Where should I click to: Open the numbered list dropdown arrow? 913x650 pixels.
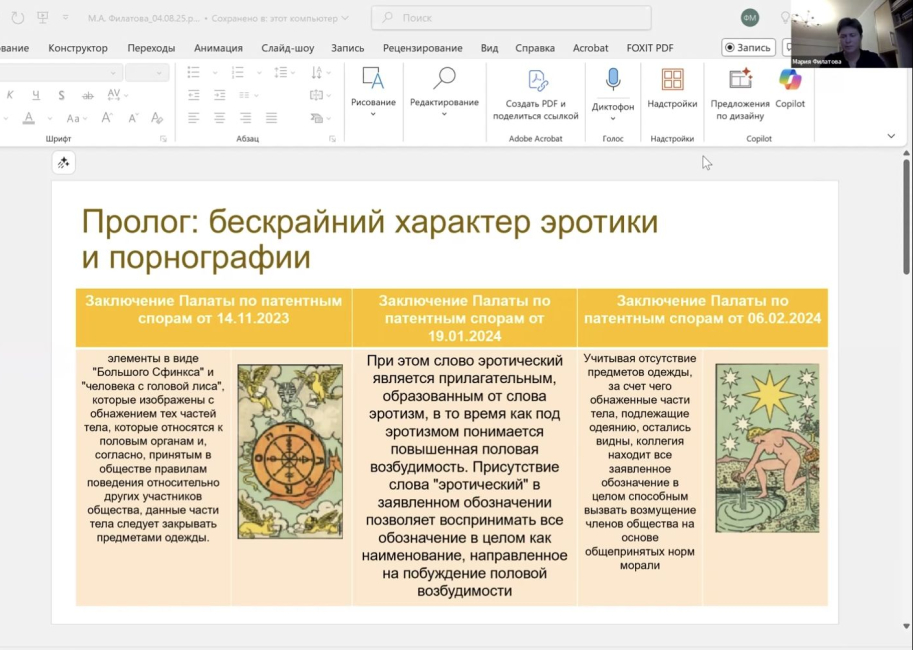pos(259,73)
